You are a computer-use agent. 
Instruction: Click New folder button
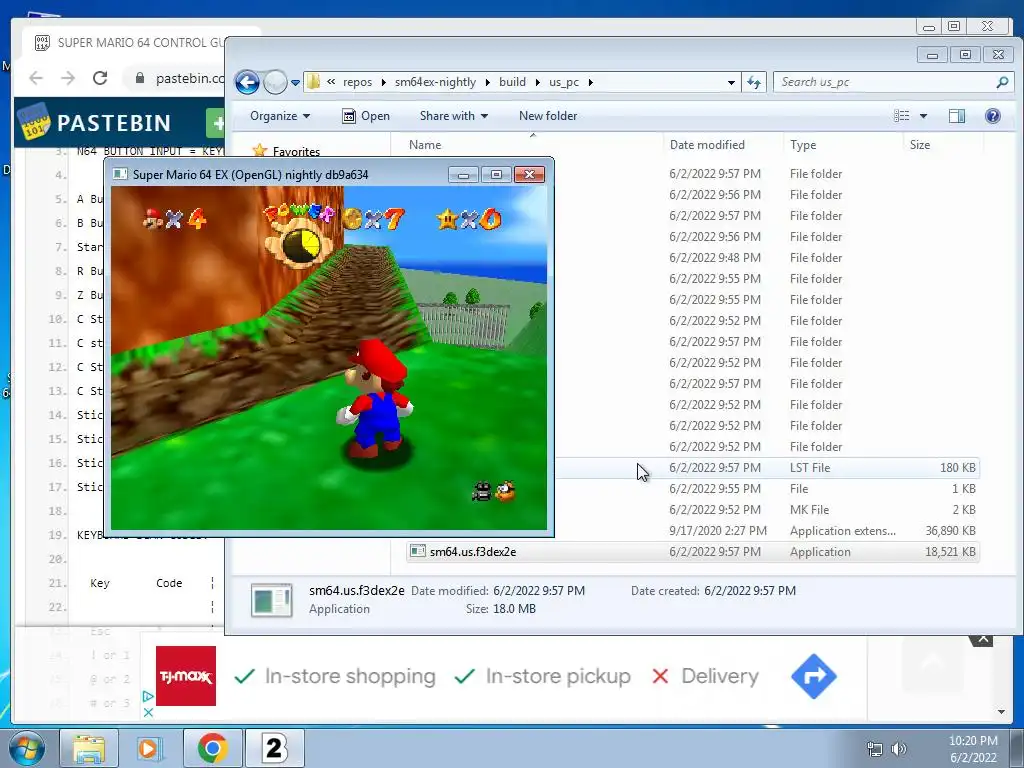coord(548,116)
